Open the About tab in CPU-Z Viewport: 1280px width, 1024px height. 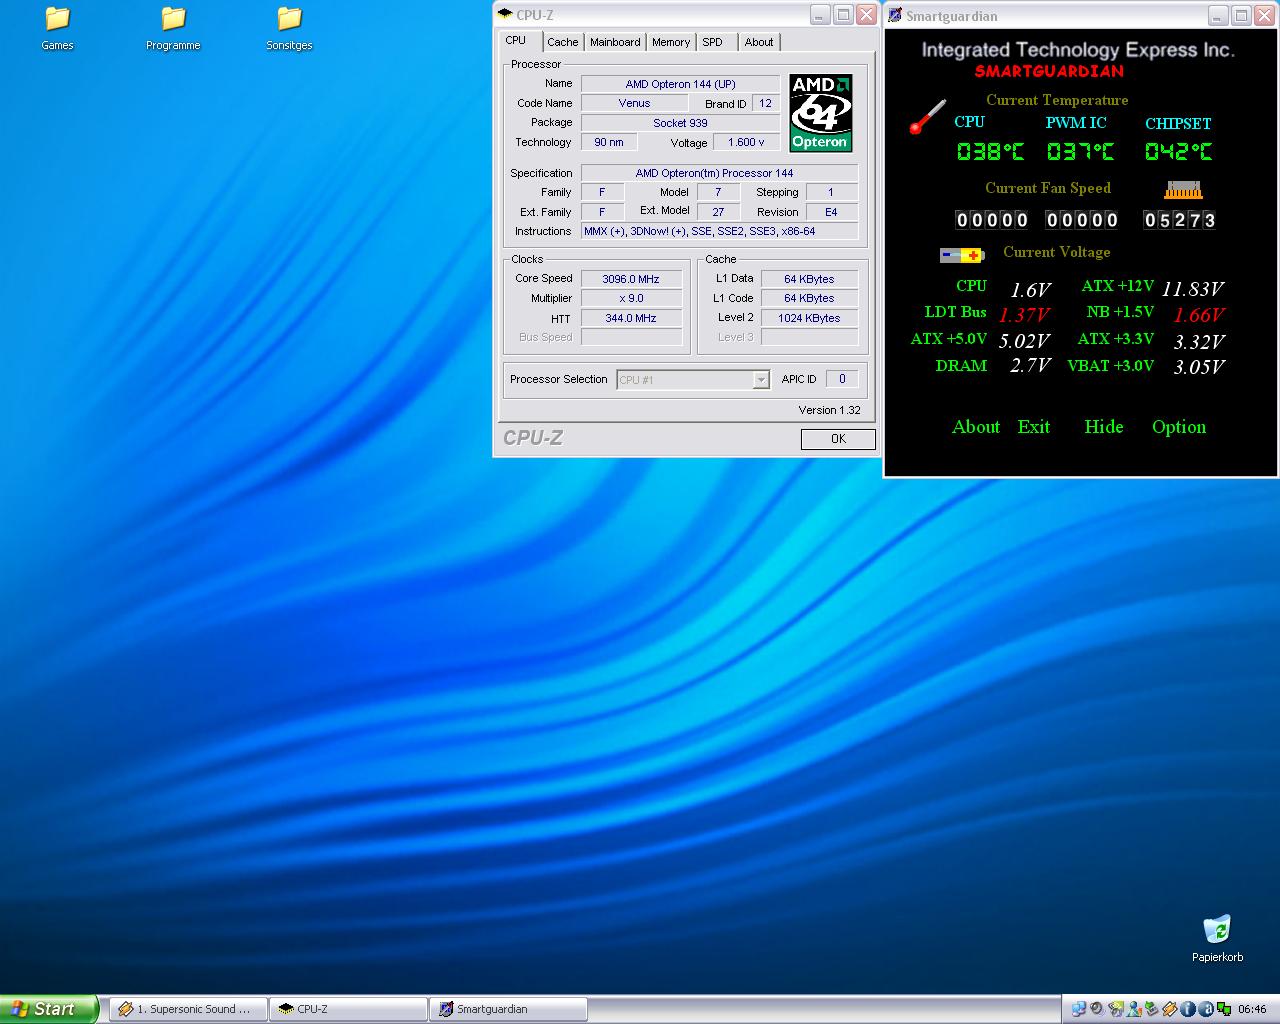pyautogui.click(x=759, y=42)
